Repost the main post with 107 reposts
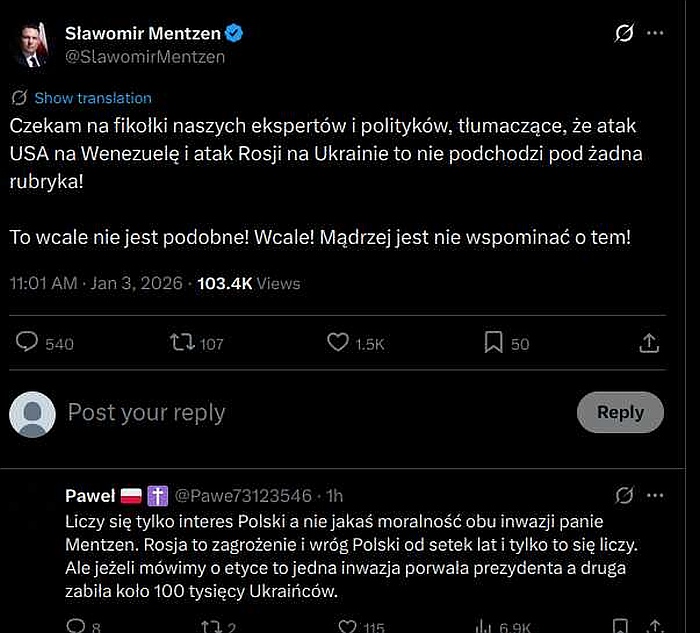The image size is (700, 633). [x=182, y=343]
